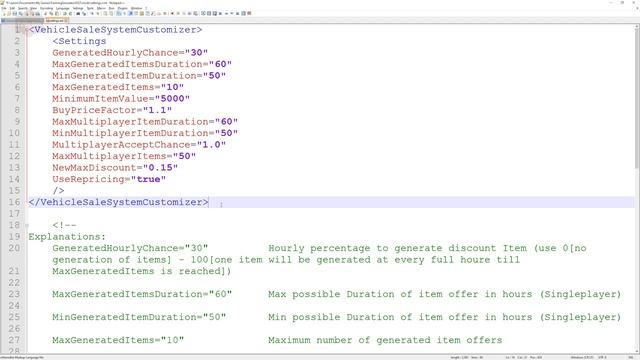This screenshot has width=640, height=360.
Task: Toggle the Word Wrap toolbar icon
Action: (118, 13)
